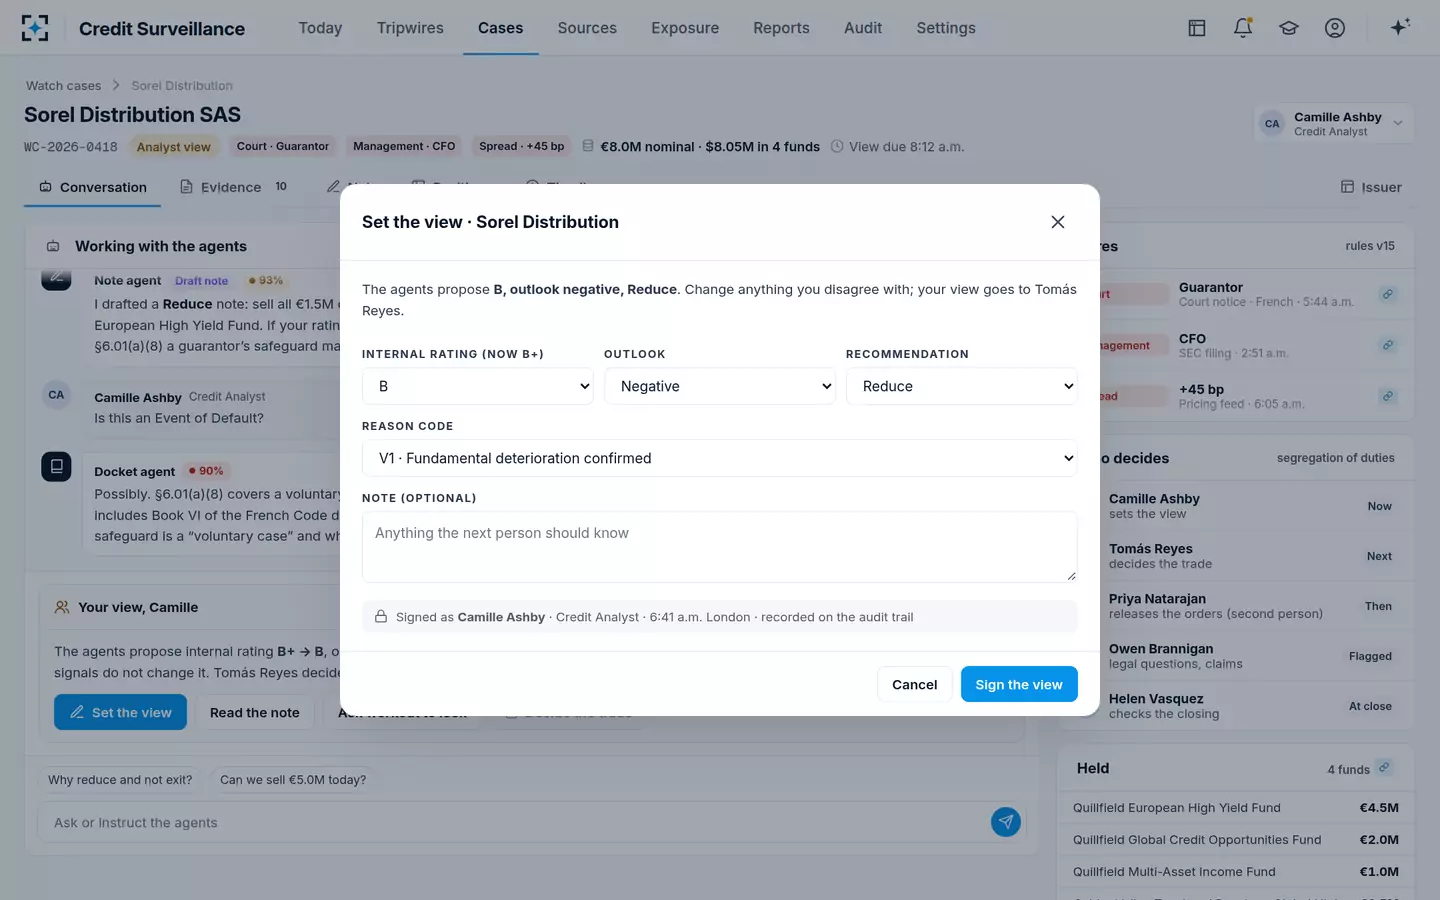This screenshot has height=900, width=1440.
Task: Open the Recommendation dropdown showing Reduce
Action: pos(962,386)
